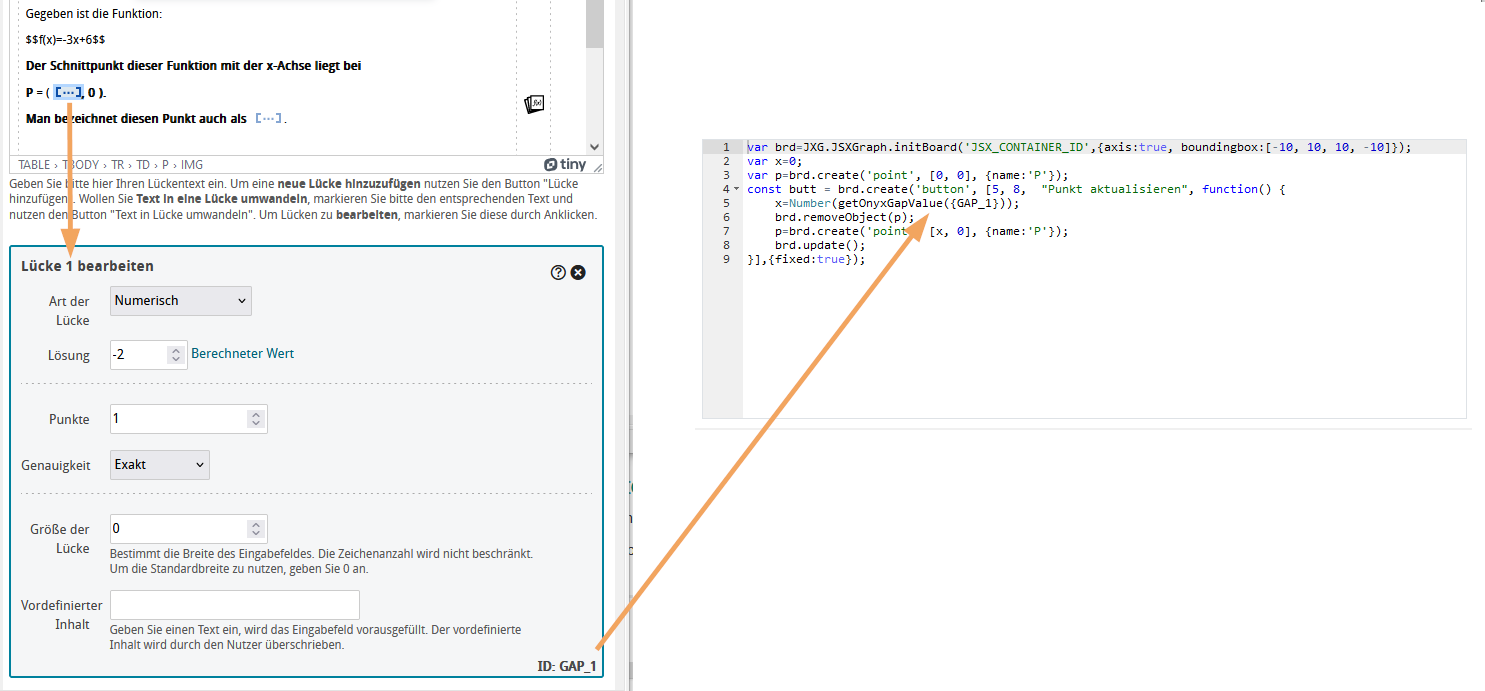The image size is (1485, 691).
Task: Select TABLE in the element path breadcrumb
Action: point(34,165)
